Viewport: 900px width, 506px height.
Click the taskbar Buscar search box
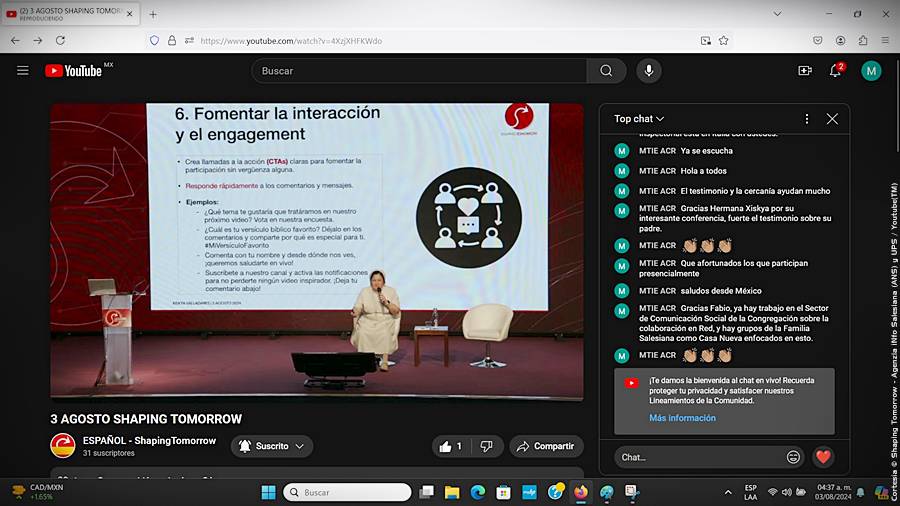point(347,492)
